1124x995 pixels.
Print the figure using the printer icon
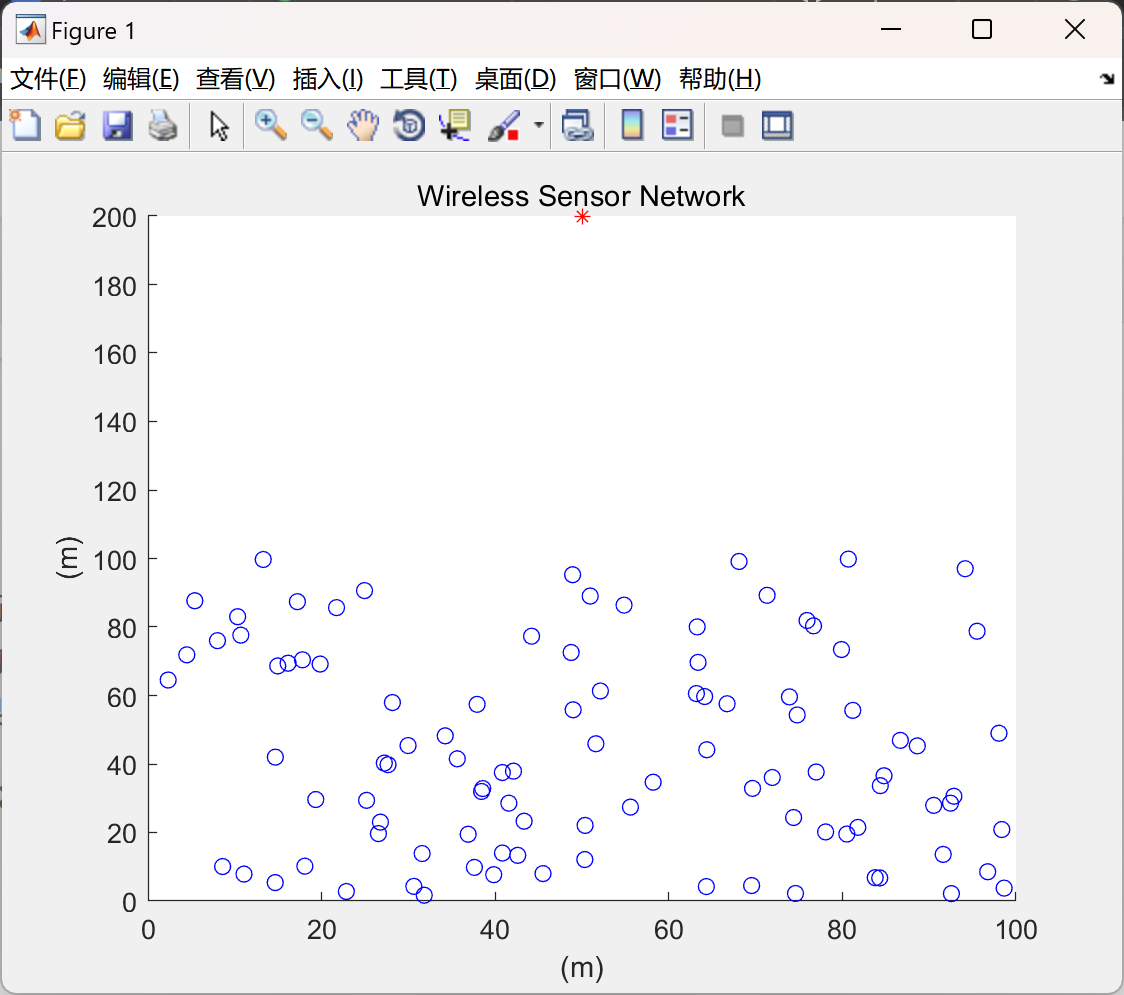pos(163,125)
